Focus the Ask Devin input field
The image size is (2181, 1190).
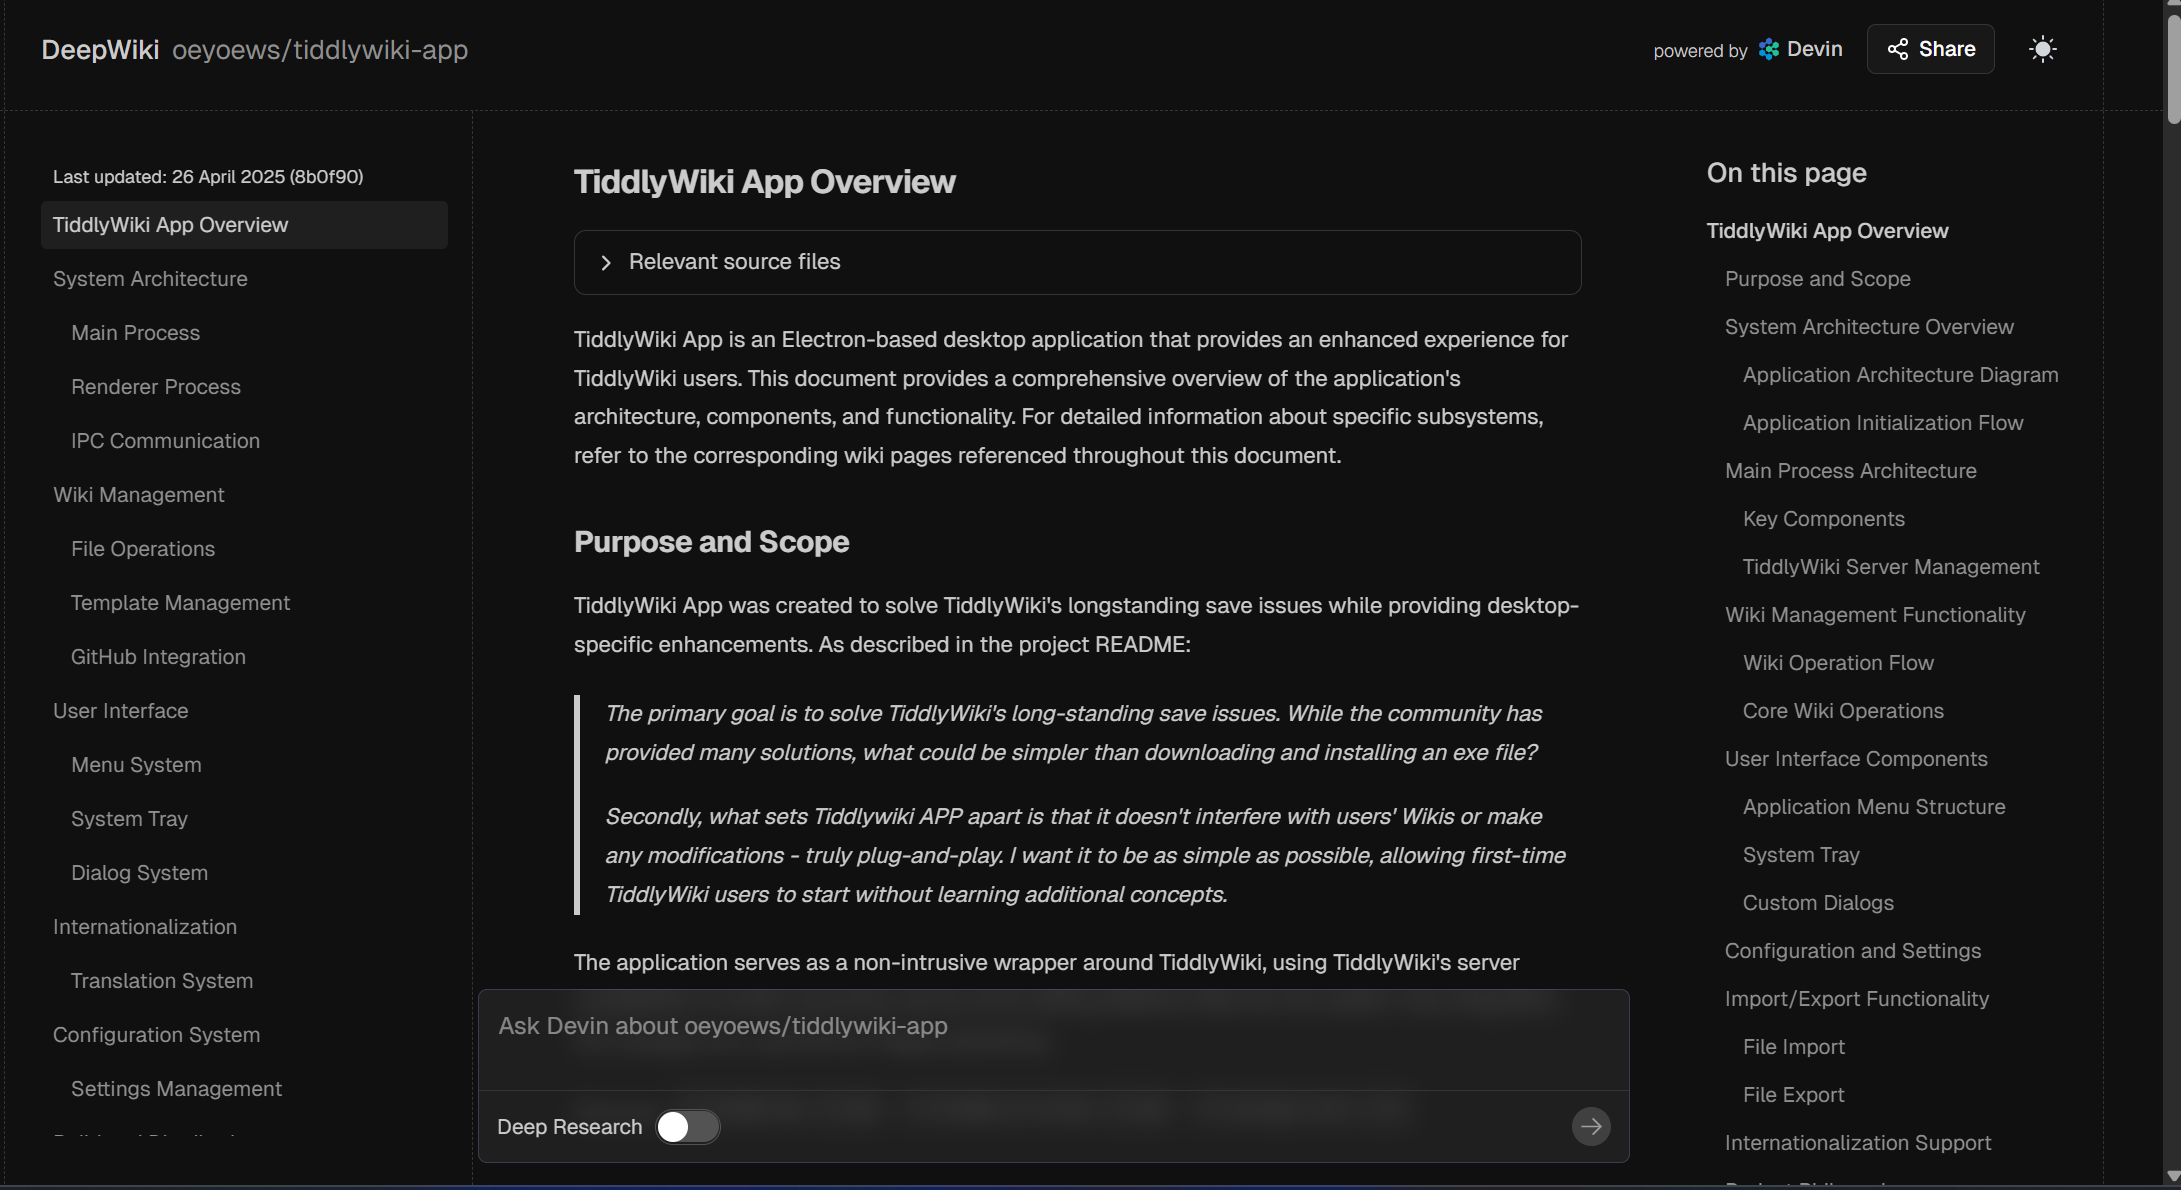(x=1053, y=1040)
